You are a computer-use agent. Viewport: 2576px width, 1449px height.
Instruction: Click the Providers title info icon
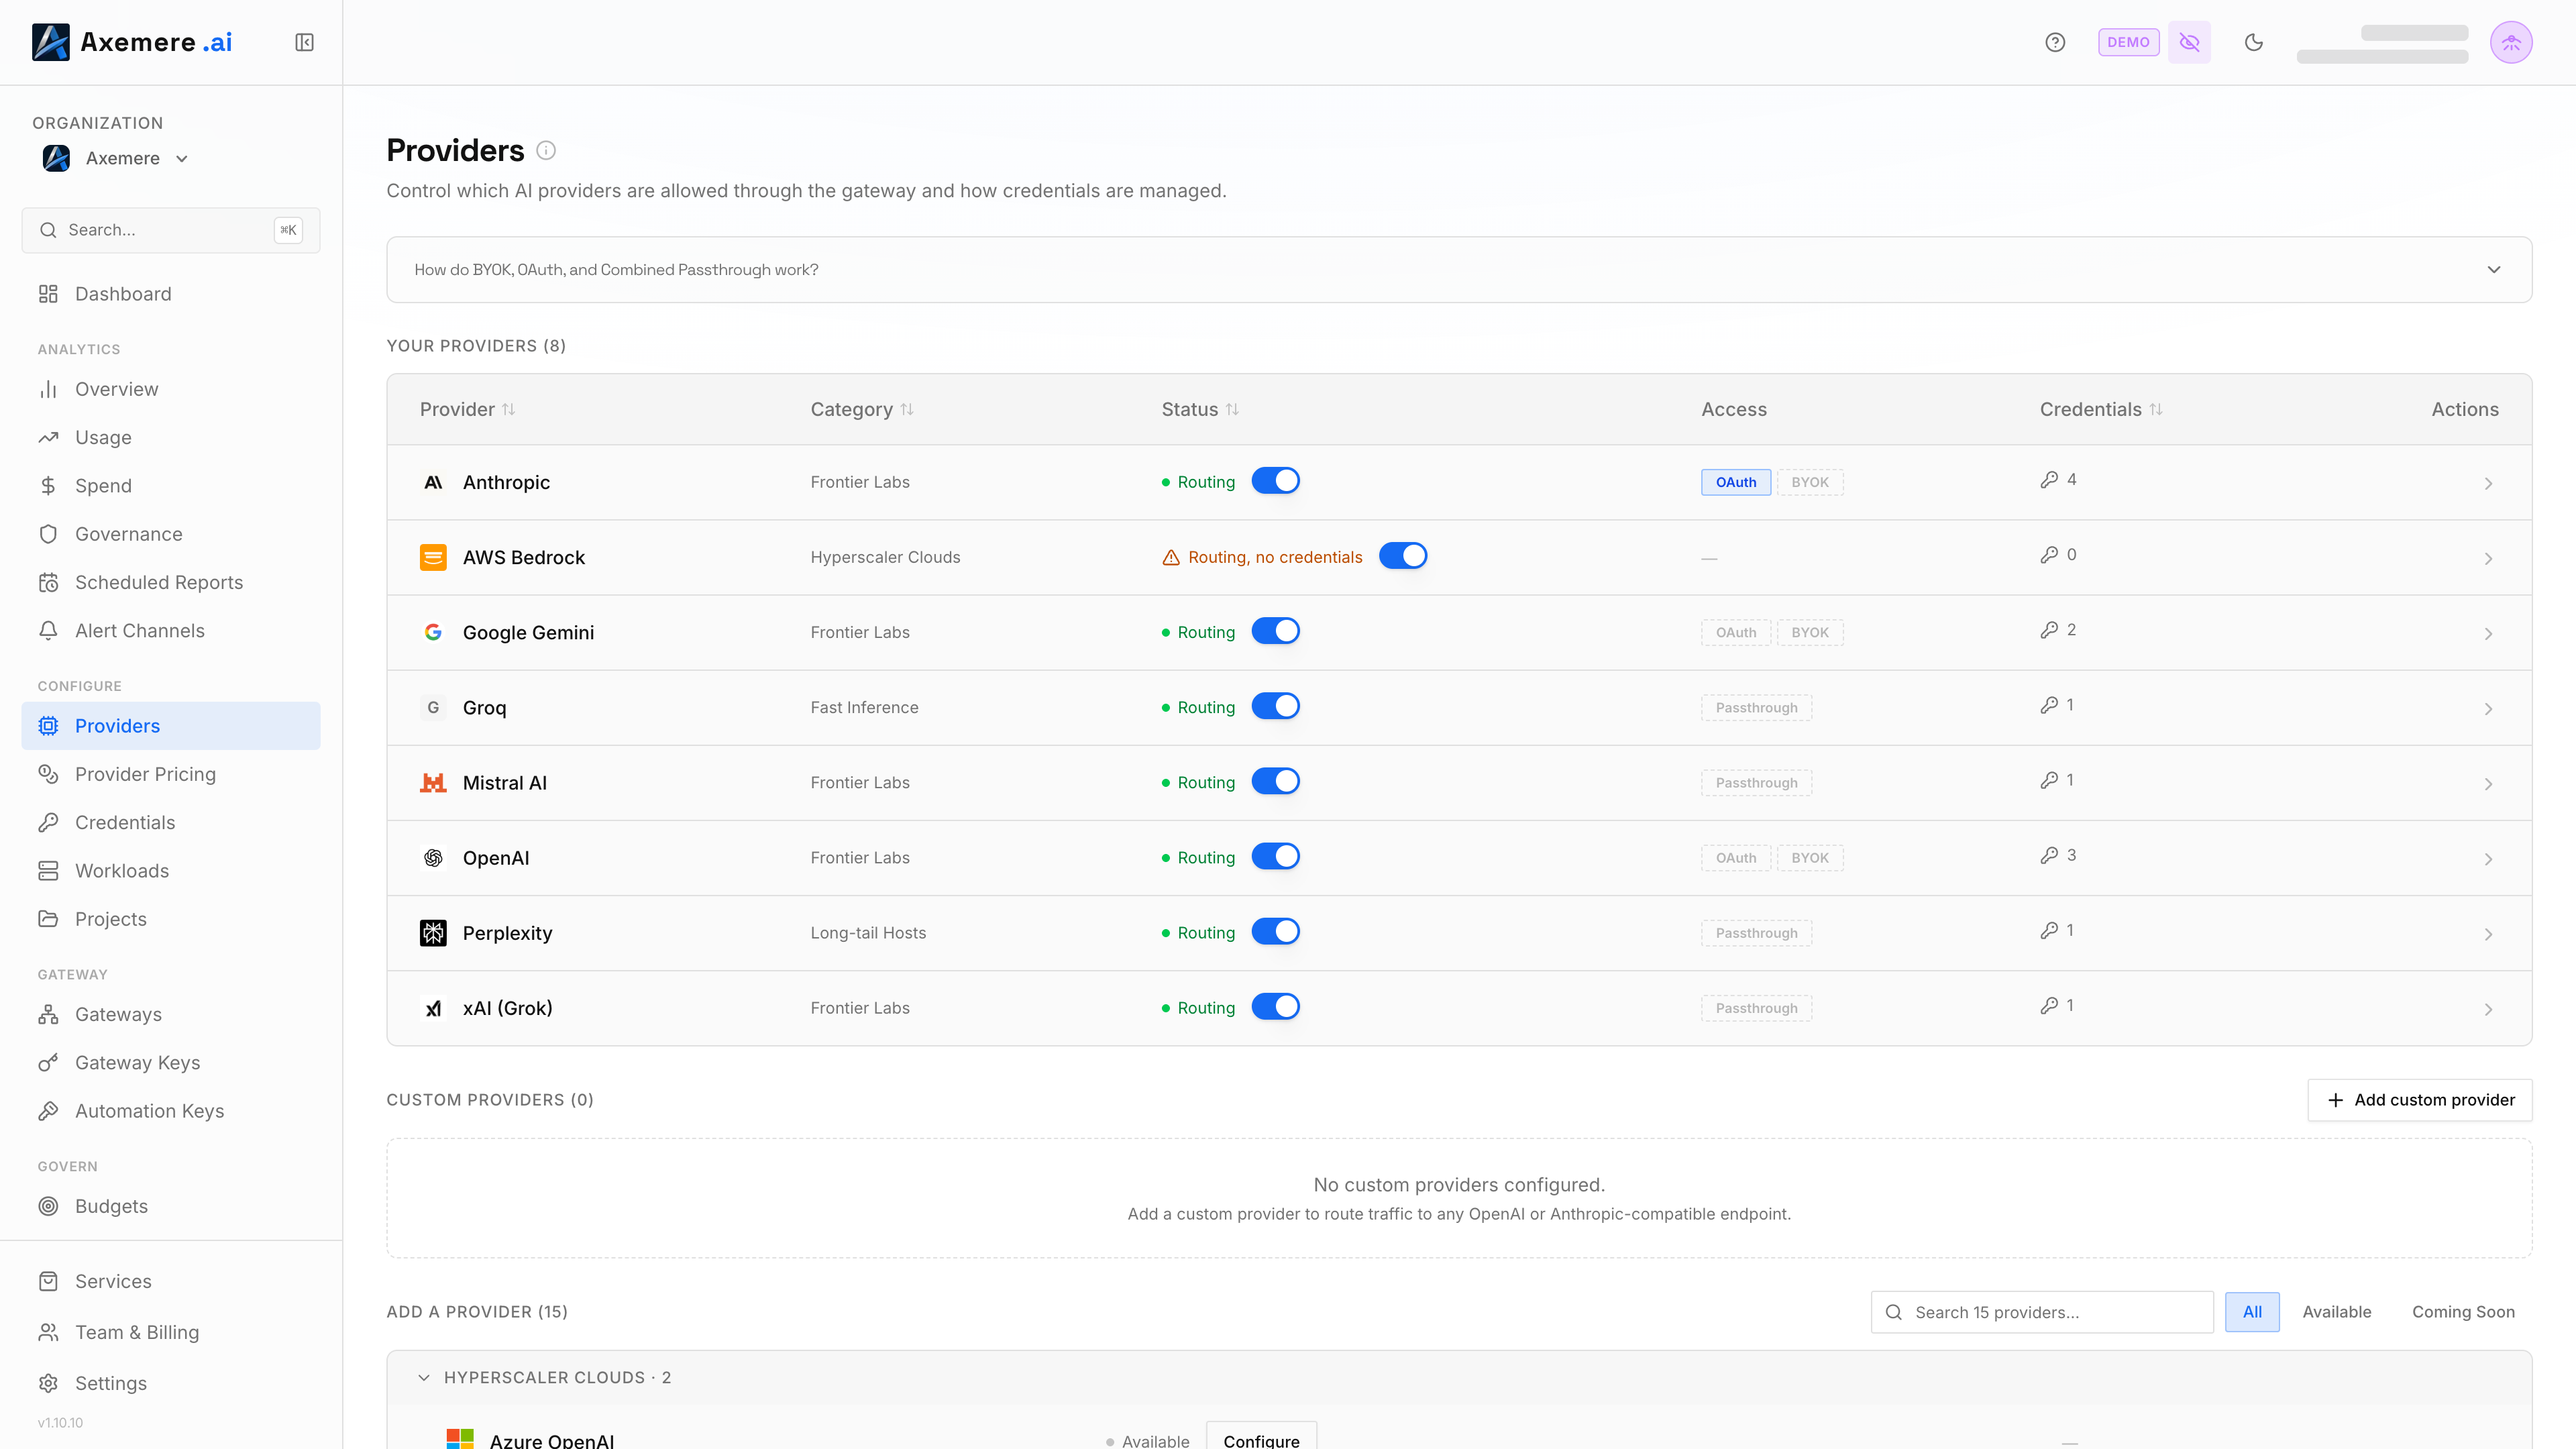click(x=546, y=150)
